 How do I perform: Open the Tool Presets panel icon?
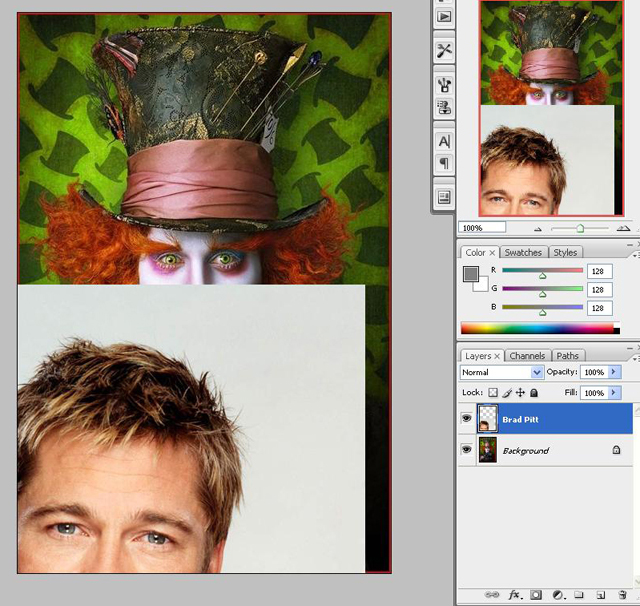[444, 51]
